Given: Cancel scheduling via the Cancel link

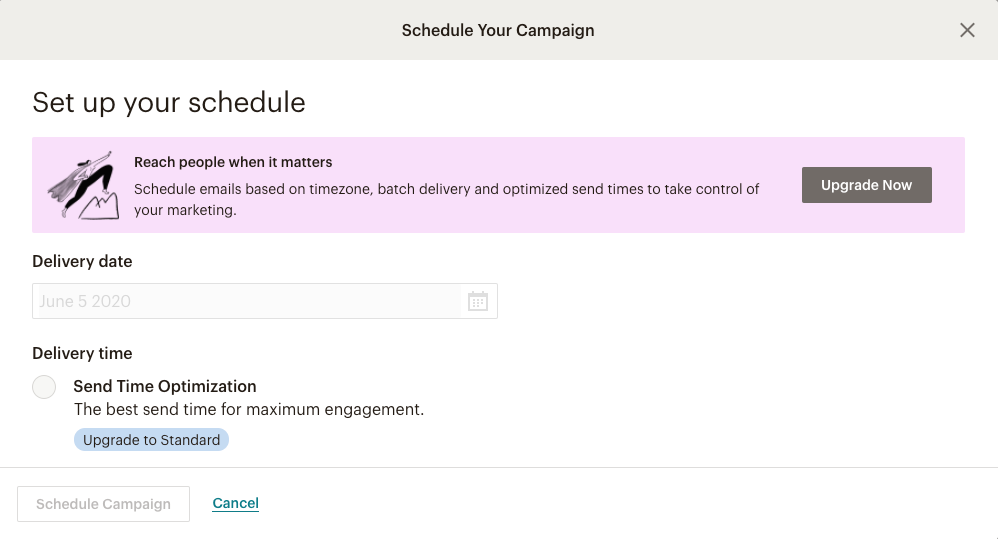Looking at the screenshot, I should 235,503.
